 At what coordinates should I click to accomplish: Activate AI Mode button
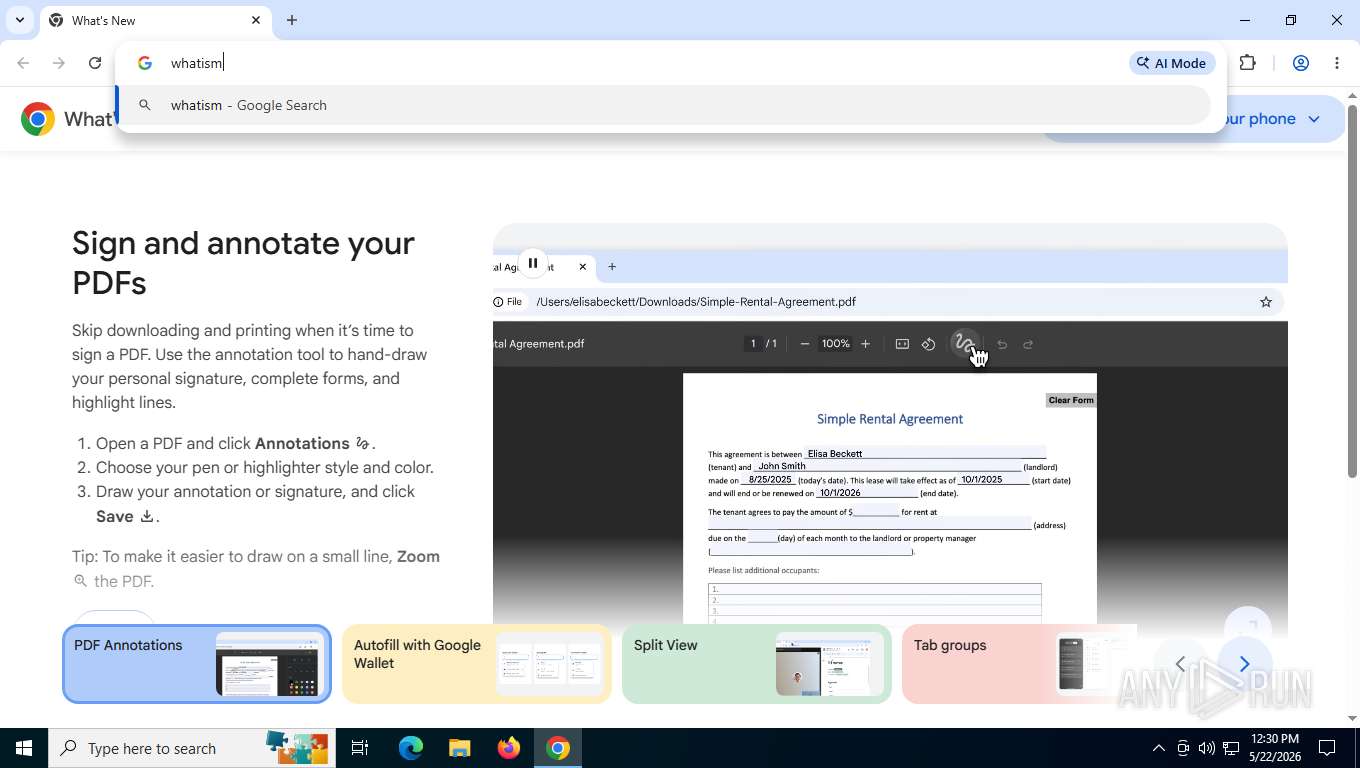(1172, 63)
